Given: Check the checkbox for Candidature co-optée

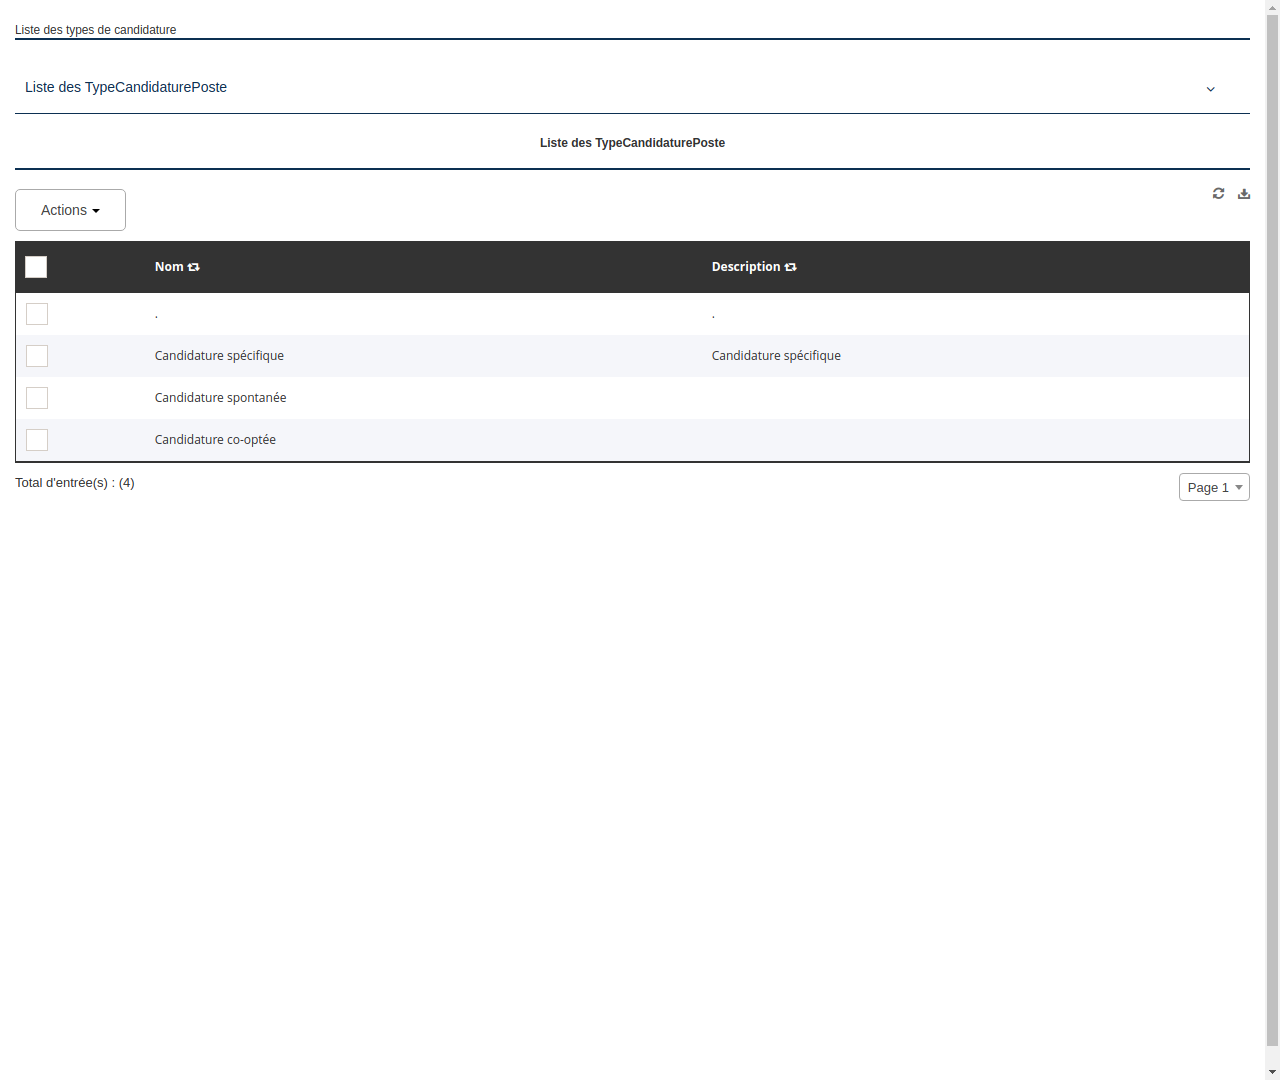Looking at the screenshot, I should 37,440.
